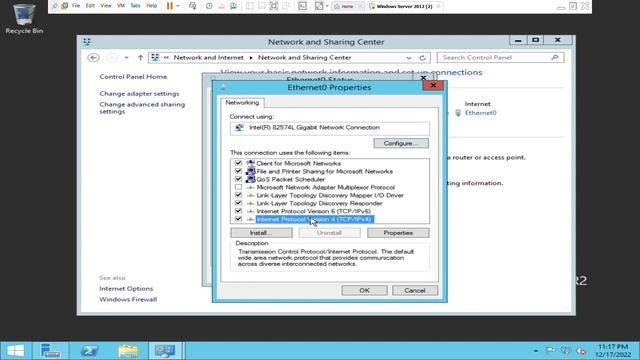
Task: Enable Microsoft Network Adapter Multiplexor Protocol checkbox
Action: (238, 187)
